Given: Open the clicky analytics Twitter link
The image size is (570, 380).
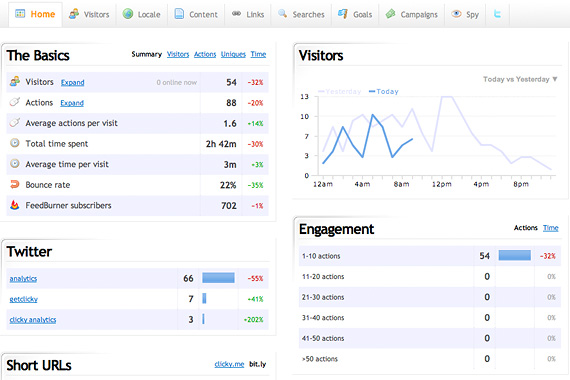Looking at the screenshot, I should click(x=33, y=320).
